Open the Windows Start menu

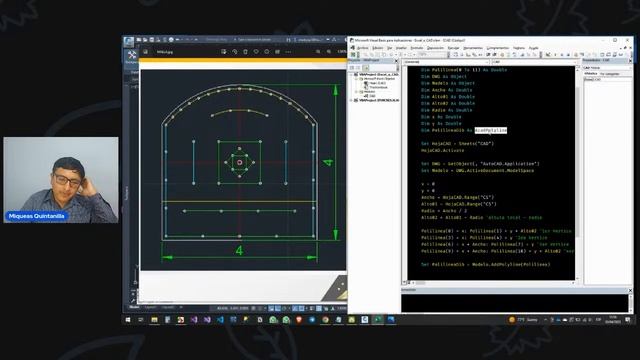coord(128,320)
